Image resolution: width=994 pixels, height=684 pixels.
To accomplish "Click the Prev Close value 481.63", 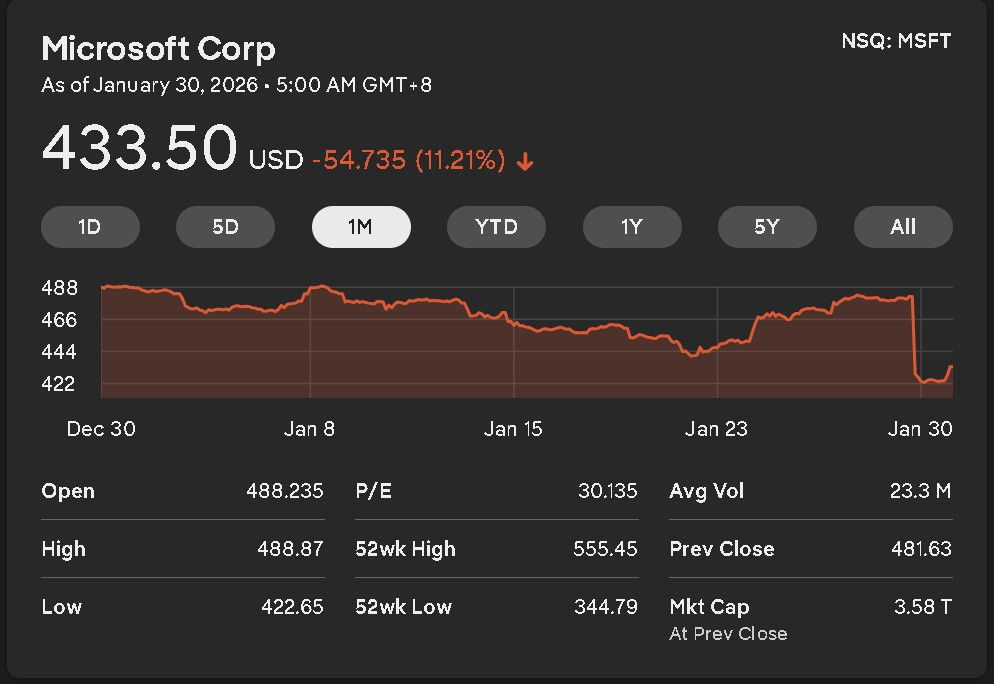I will coord(921,549).
